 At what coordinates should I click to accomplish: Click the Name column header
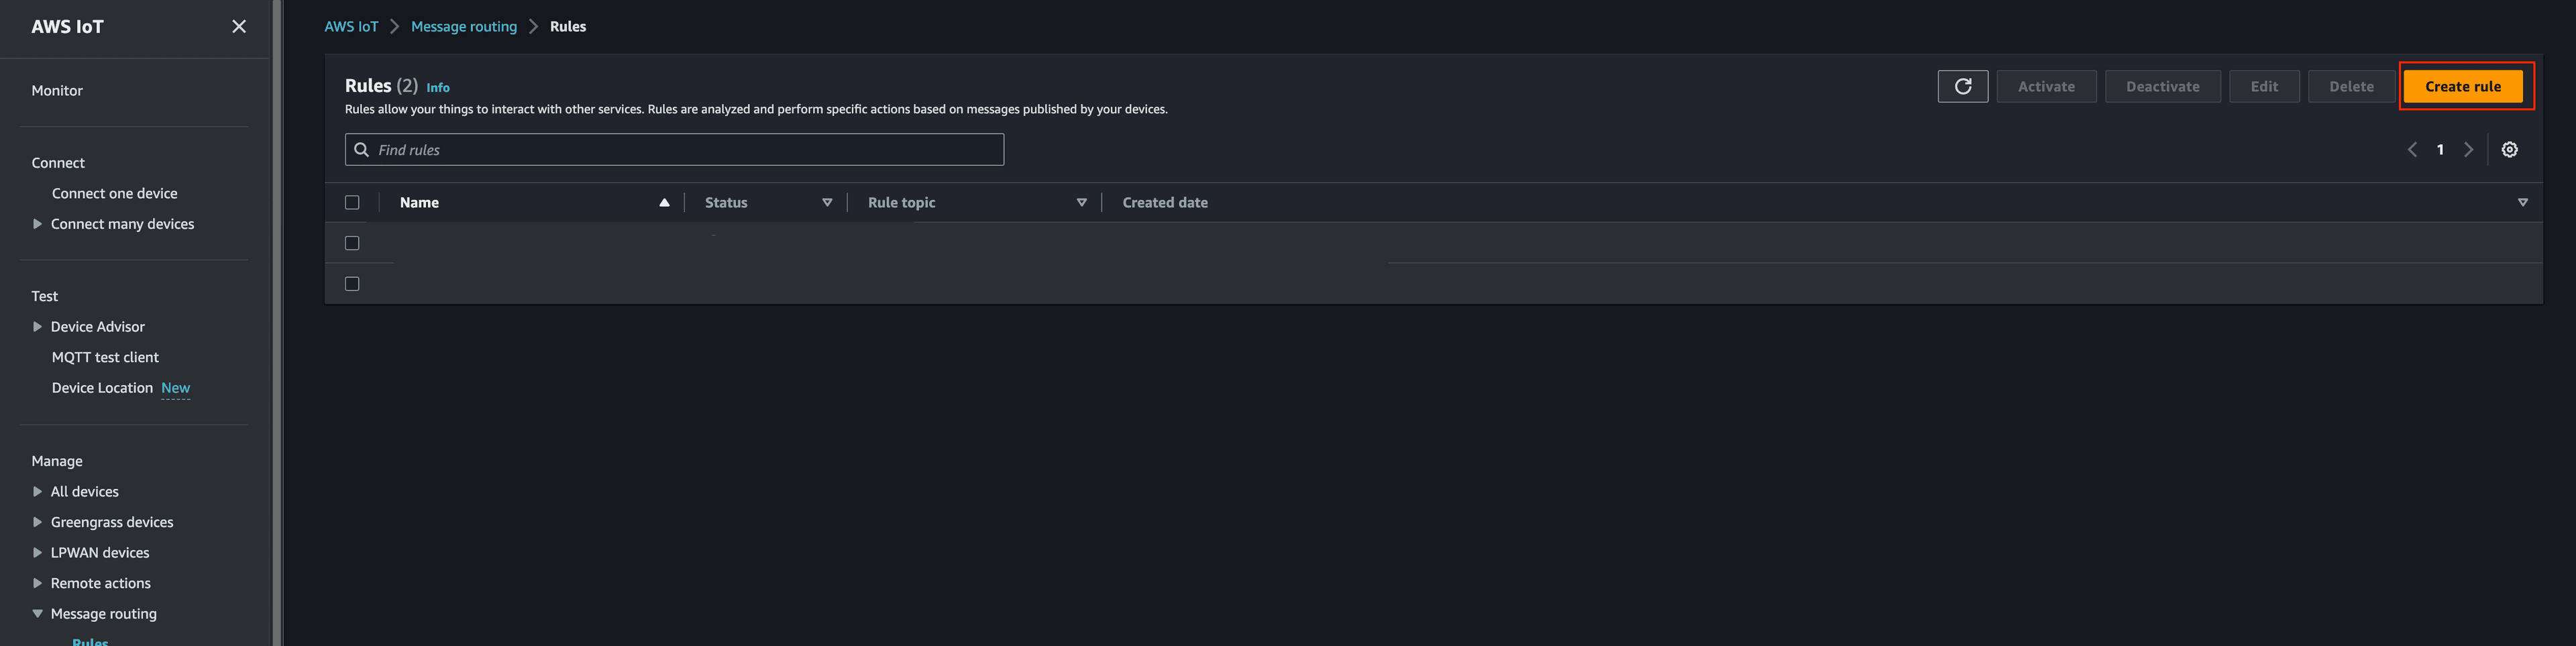(419, 202)
